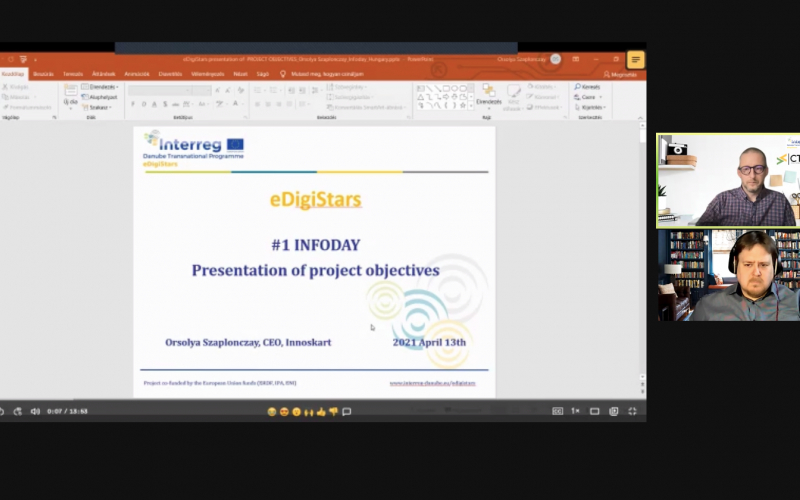Click the user account avatar
800x500 pixels.
tap(556, 59)
